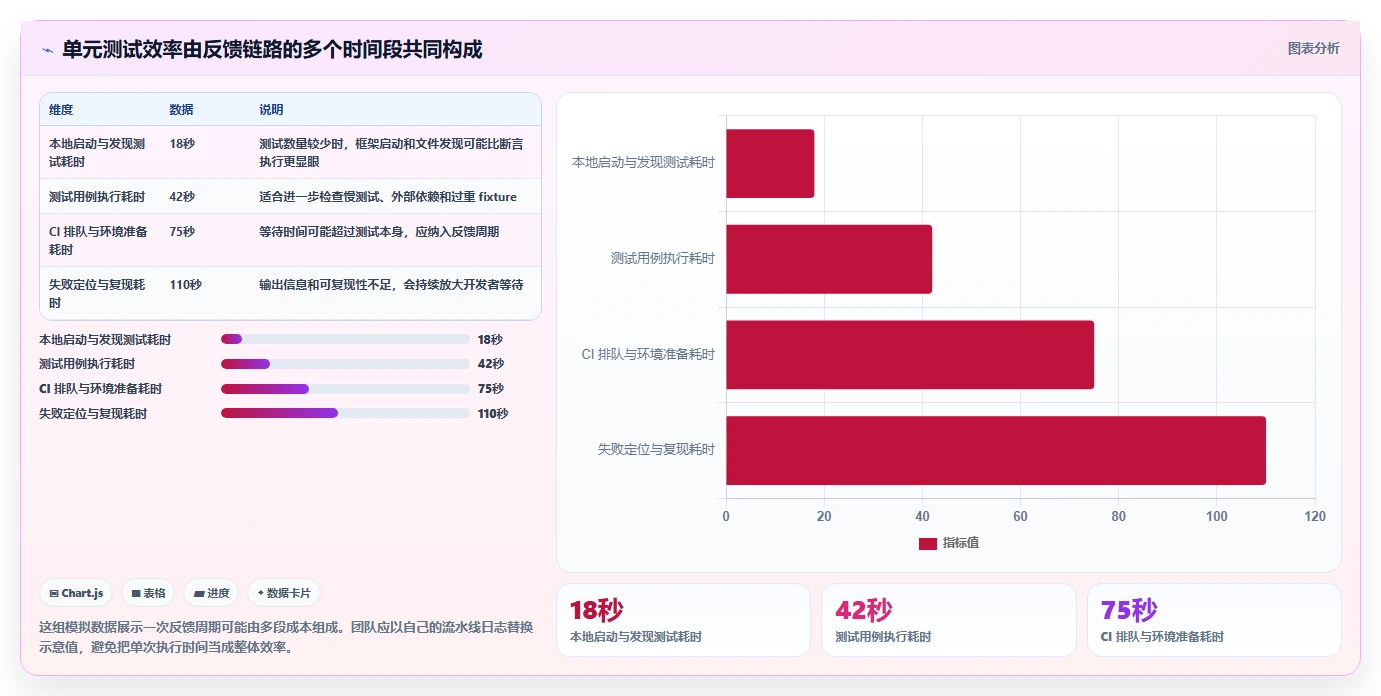Screen dimensions: 1381x696
Task: Select the Chart.js chip
Action: click(77, 593)
